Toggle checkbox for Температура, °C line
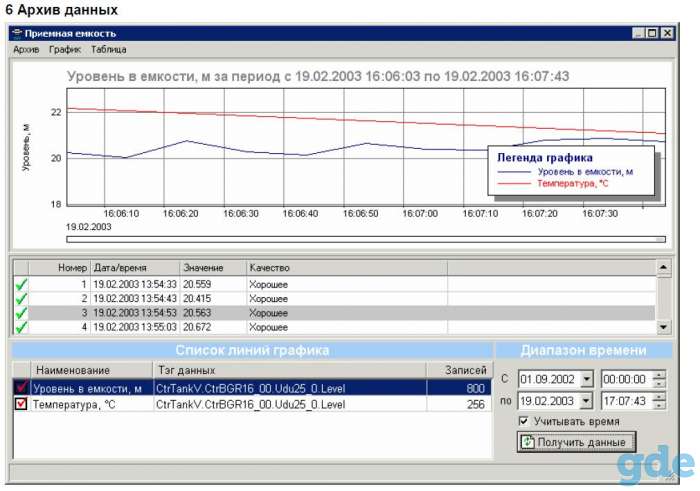The image size is (700, 491). (x=21, y=404)
